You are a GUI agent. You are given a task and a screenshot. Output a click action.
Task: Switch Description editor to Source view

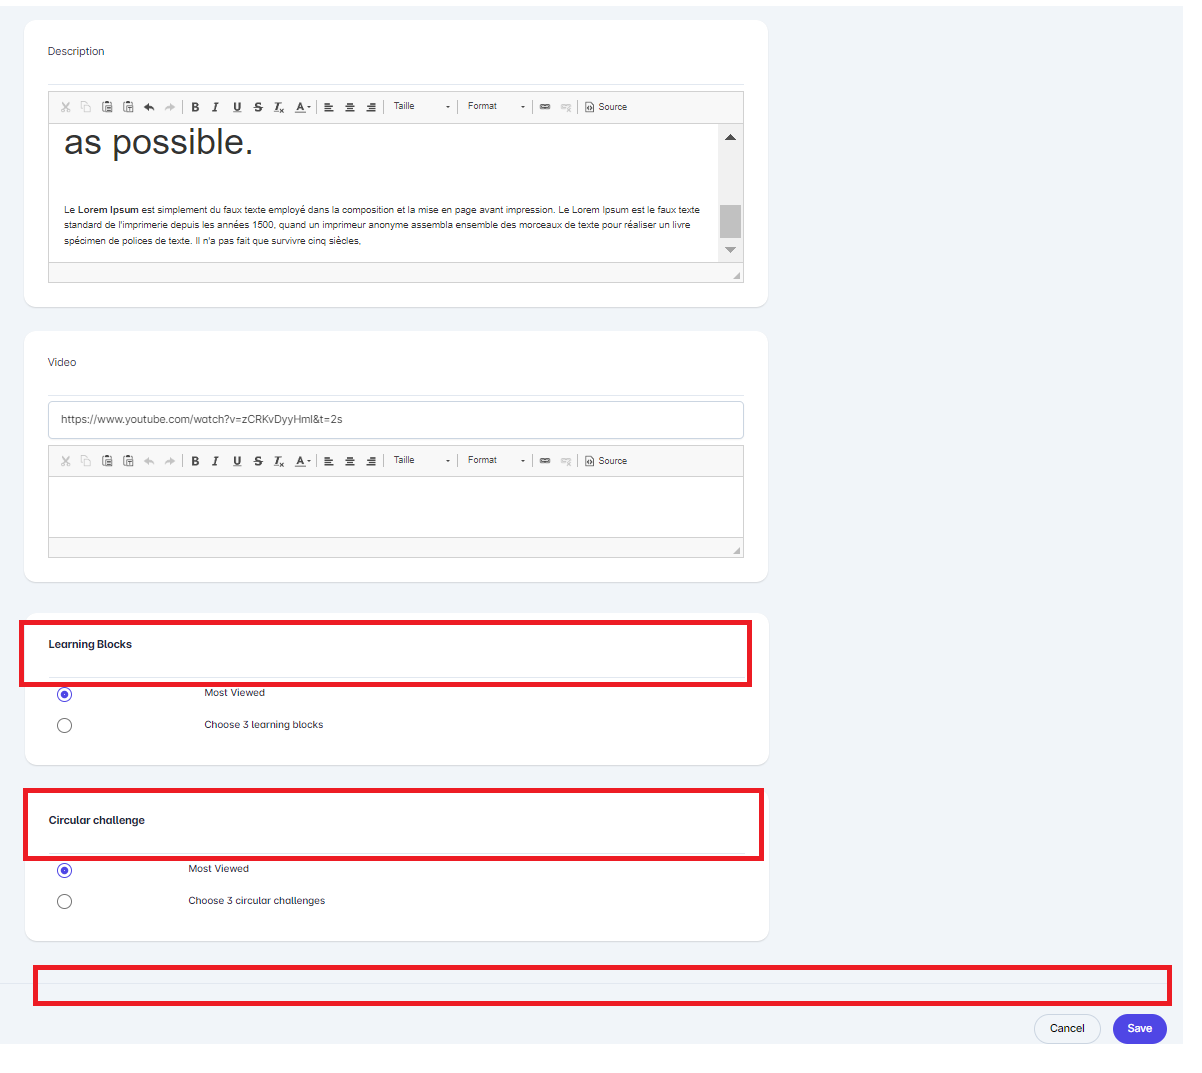coord(606,107)
